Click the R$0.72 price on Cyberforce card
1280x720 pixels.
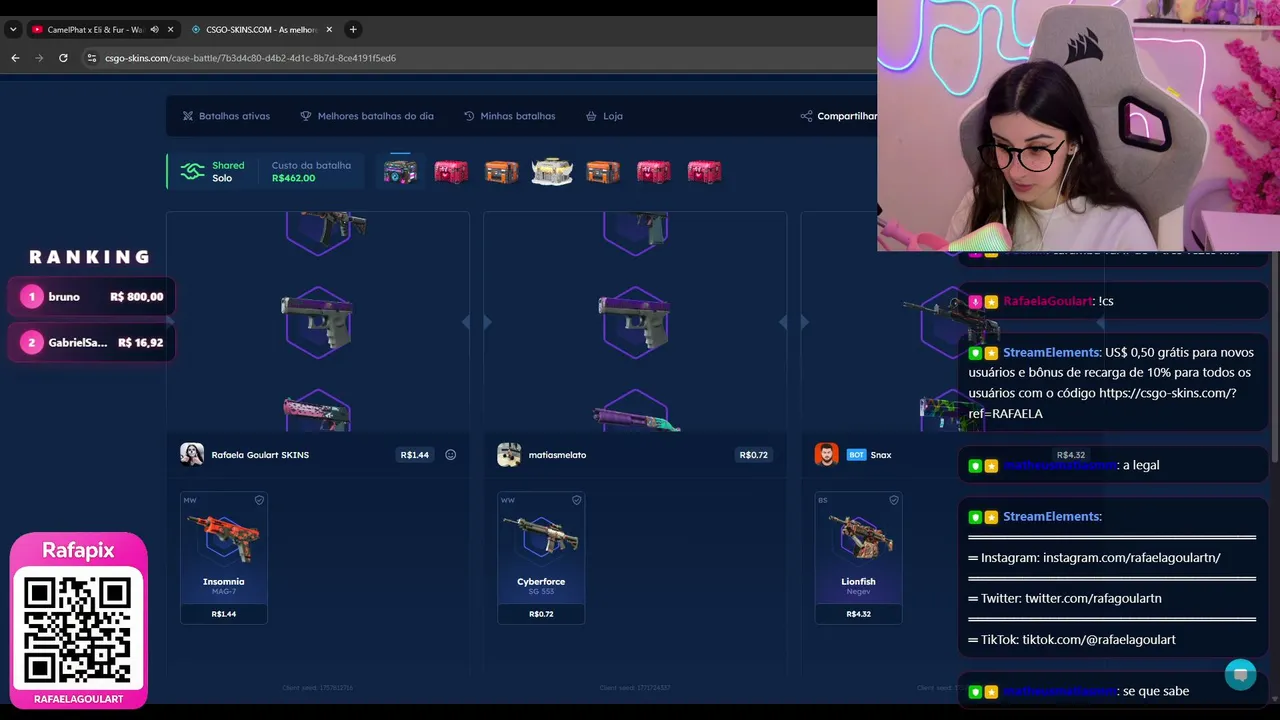coord(541,614)
